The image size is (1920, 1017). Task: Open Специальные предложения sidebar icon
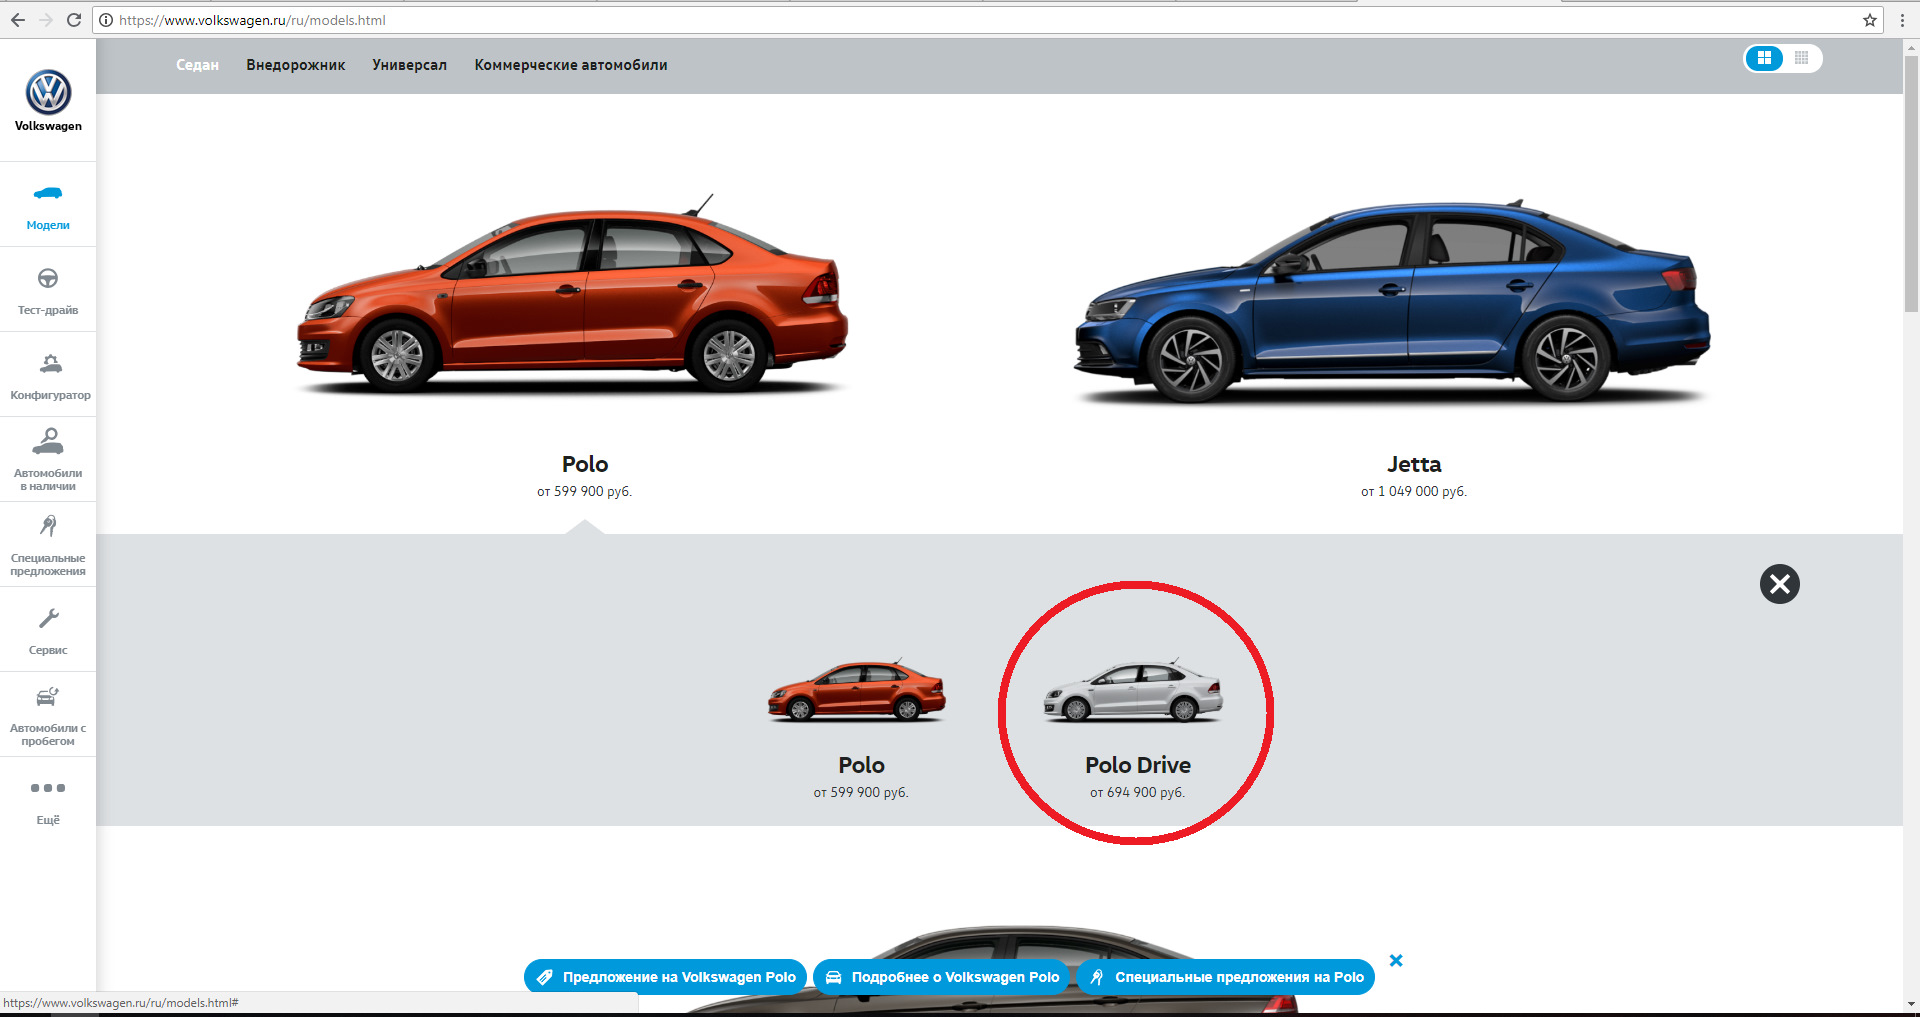(48, 526)
